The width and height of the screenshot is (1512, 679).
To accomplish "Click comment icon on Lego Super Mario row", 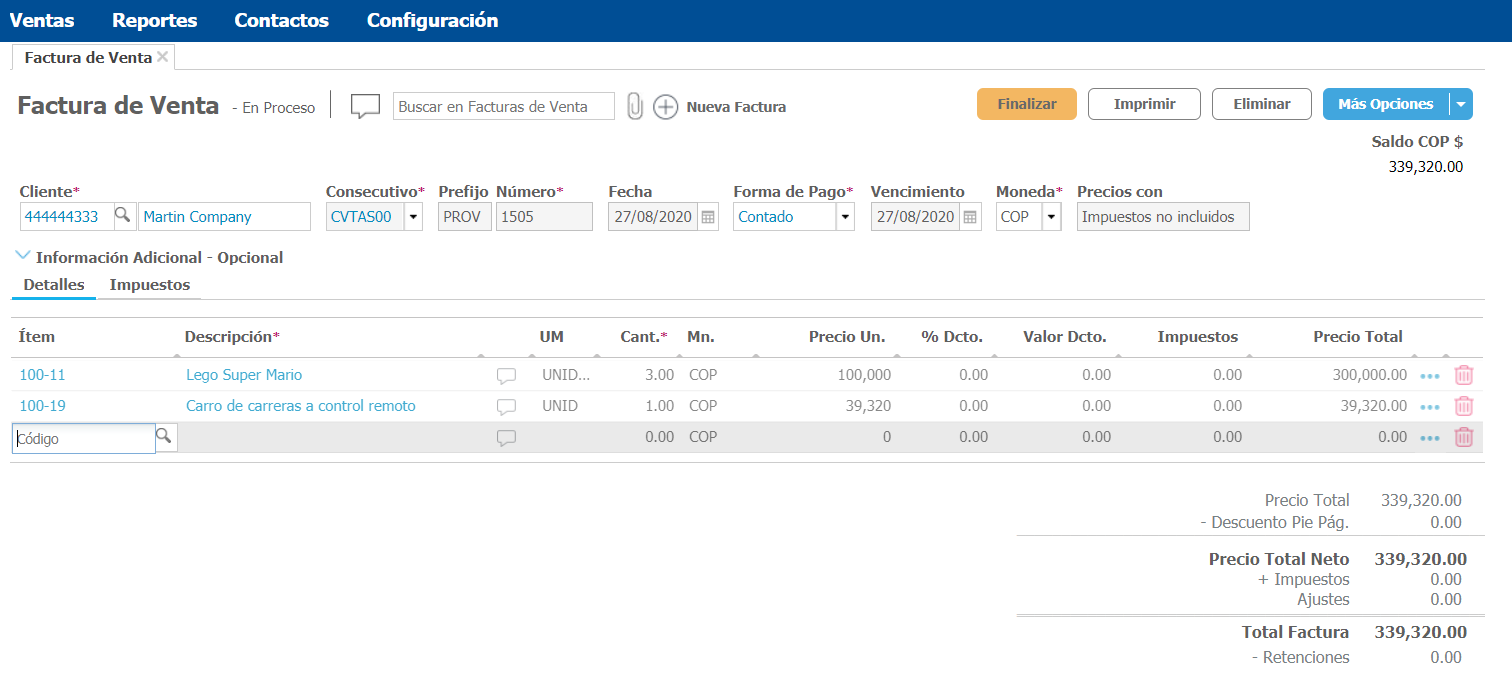I will pos(507,376).
